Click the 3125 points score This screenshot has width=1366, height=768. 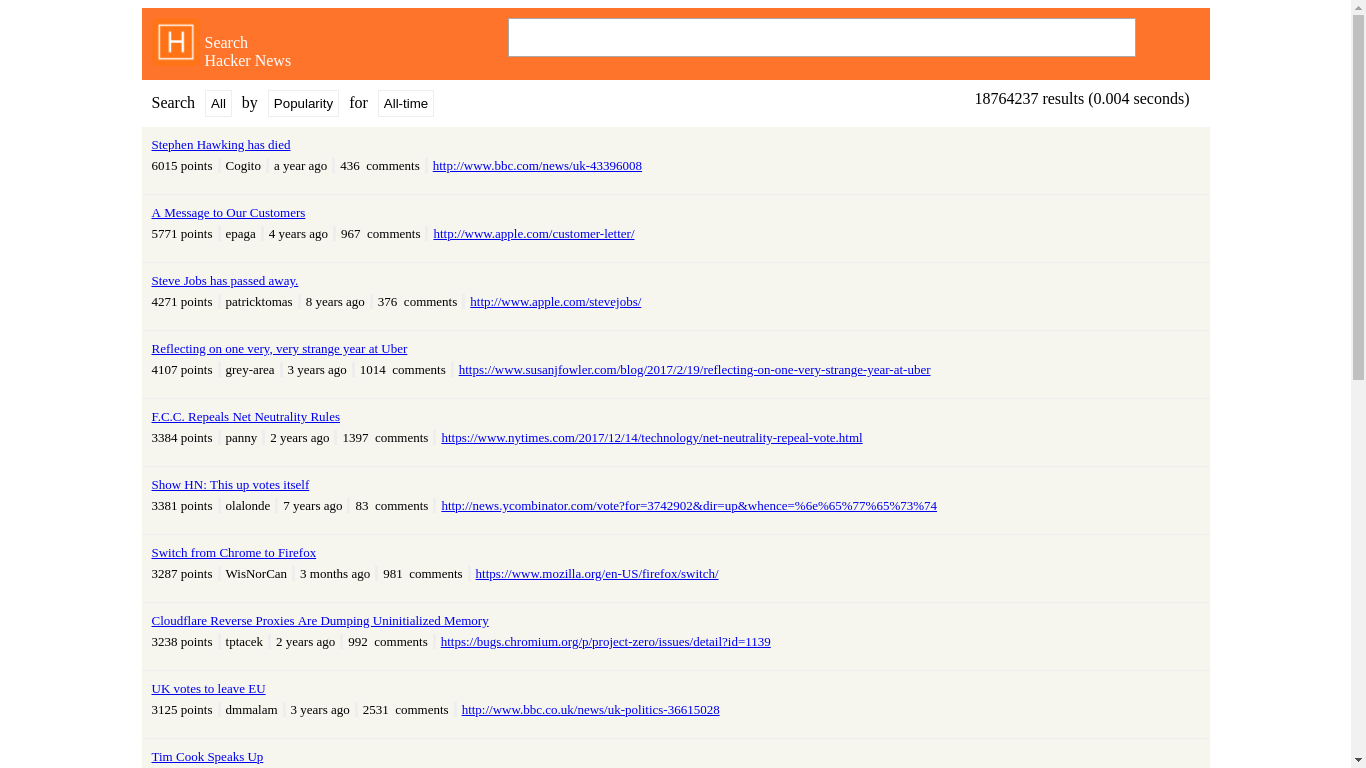pos(182,710)
